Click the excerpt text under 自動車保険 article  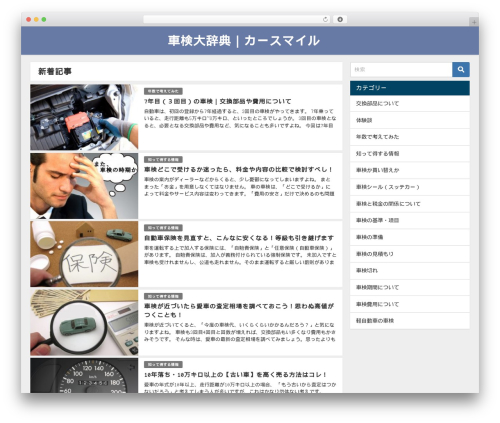[x=240, y=255]
